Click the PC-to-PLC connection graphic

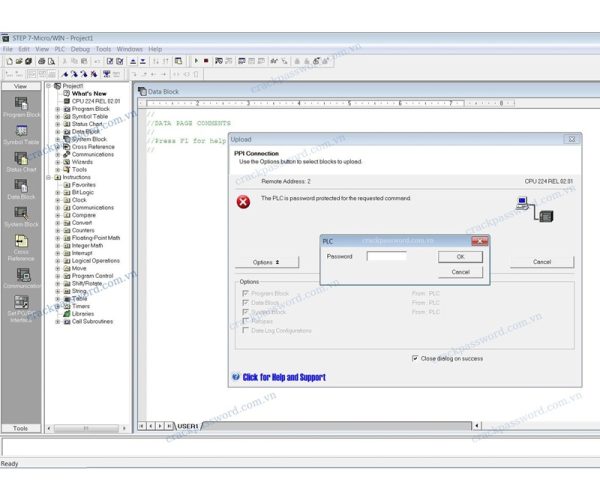pyautogui.click(x=534, y=209)
